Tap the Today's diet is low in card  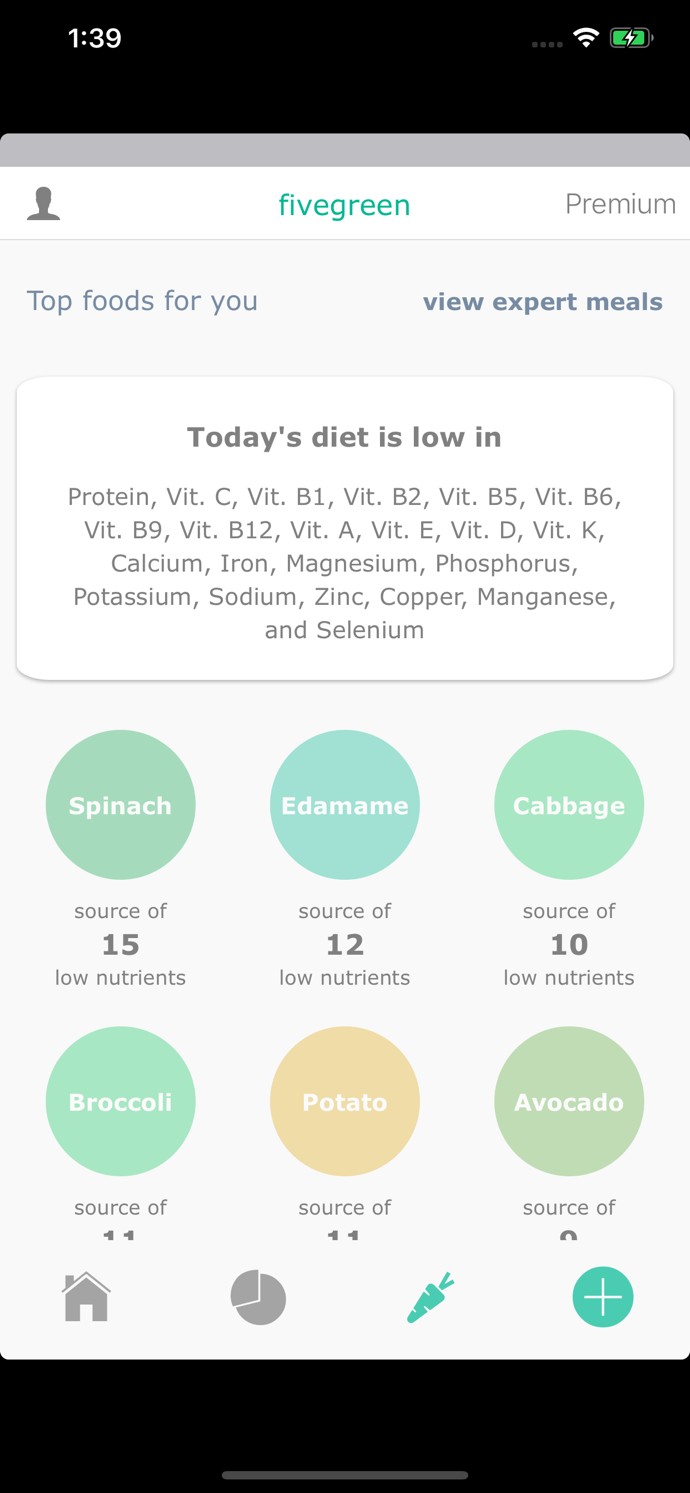click(x=345, y=530)
